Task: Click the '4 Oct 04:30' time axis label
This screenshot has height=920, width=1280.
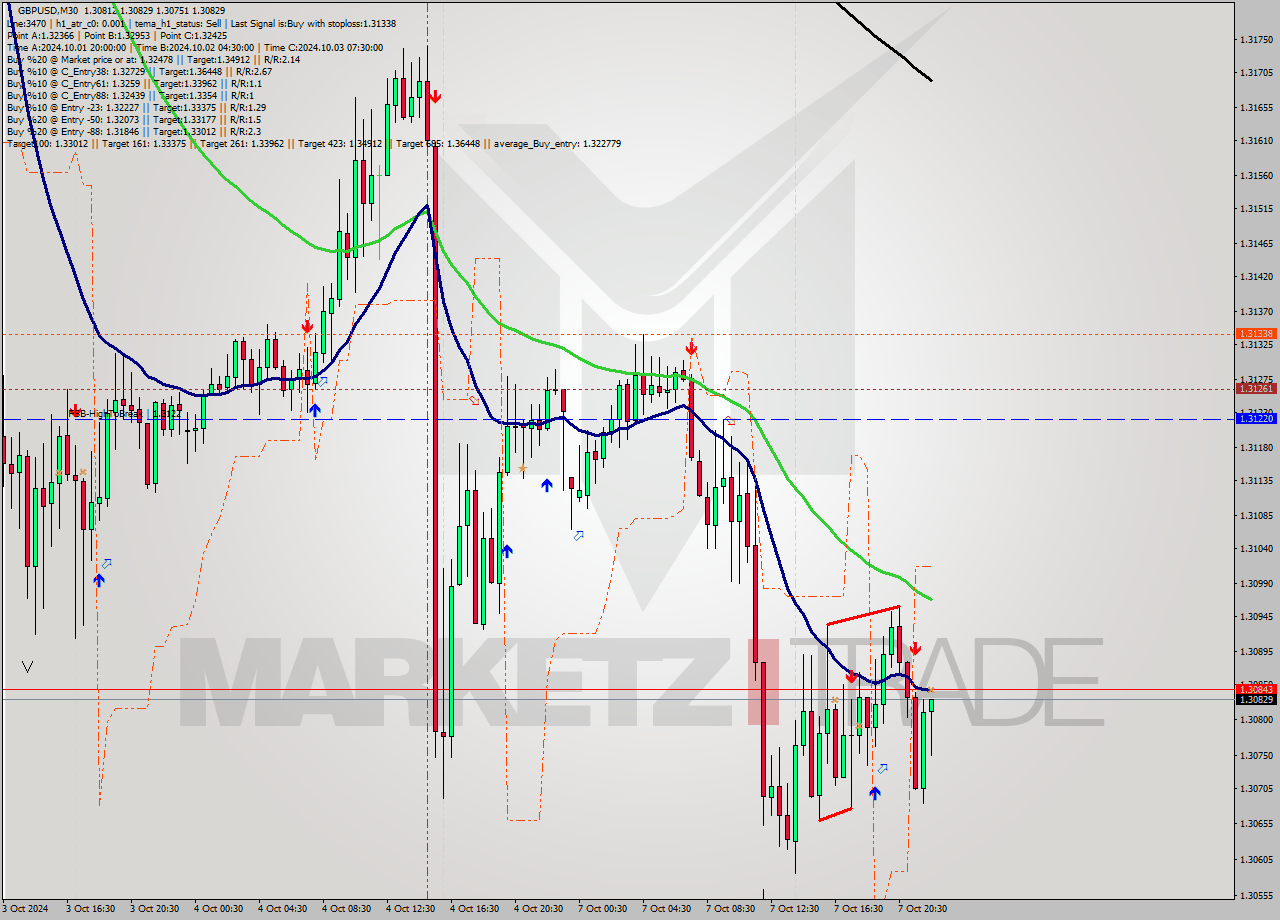Action: [283, 909]
